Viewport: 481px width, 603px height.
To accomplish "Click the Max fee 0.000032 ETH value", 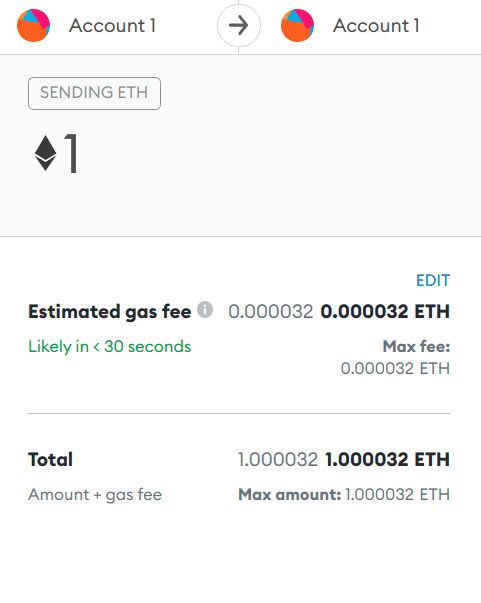I will (x=395, y=368).
